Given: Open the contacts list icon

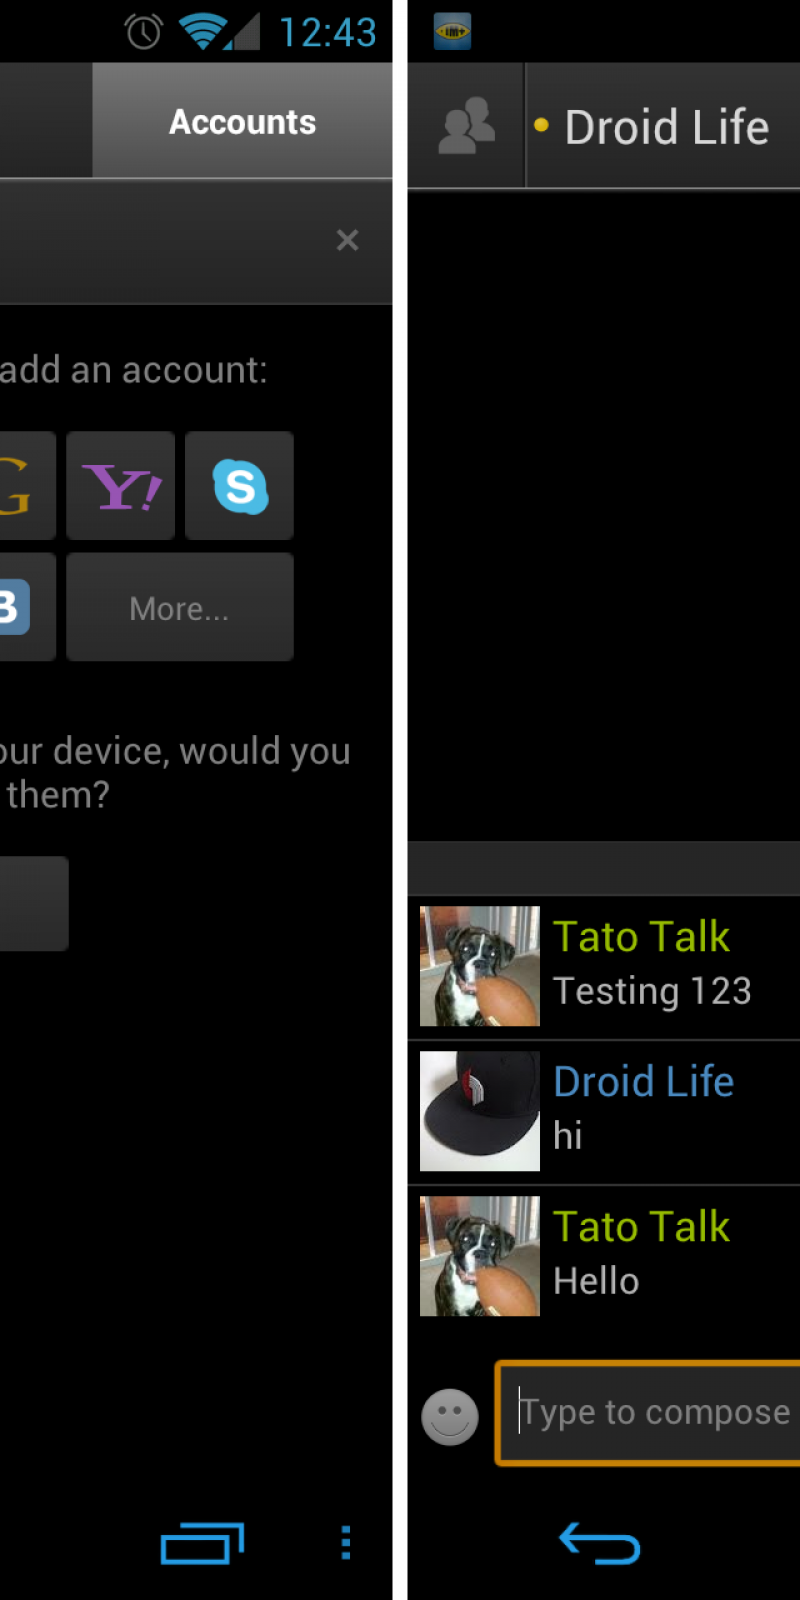Looking at the screenshot, I should click(466, 126).
